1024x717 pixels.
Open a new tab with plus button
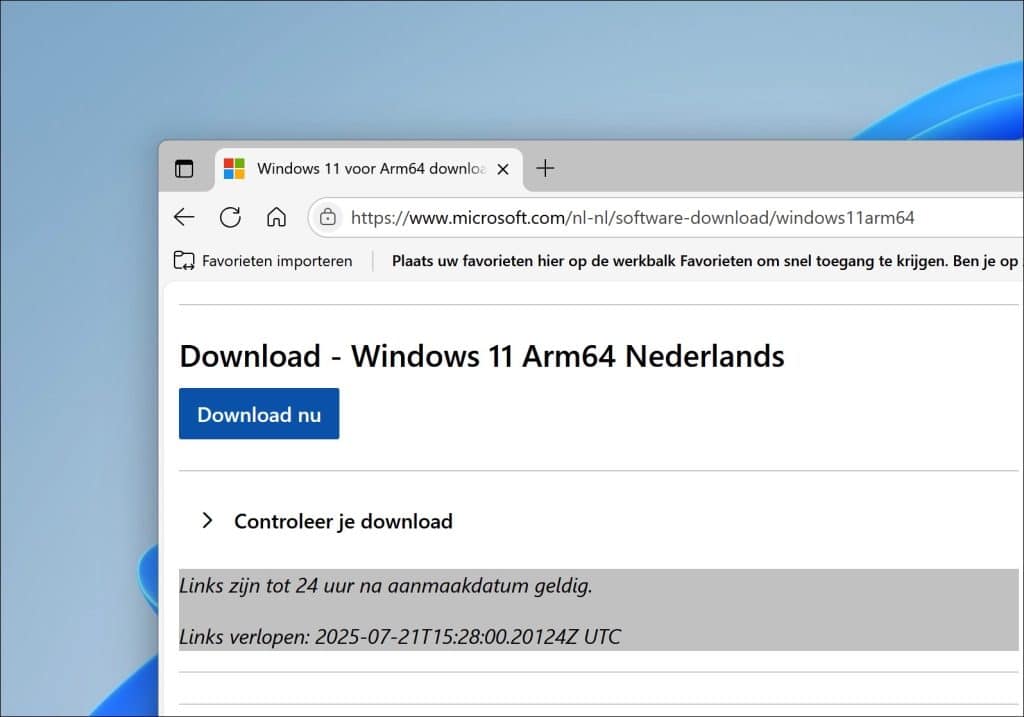[545, 168]
